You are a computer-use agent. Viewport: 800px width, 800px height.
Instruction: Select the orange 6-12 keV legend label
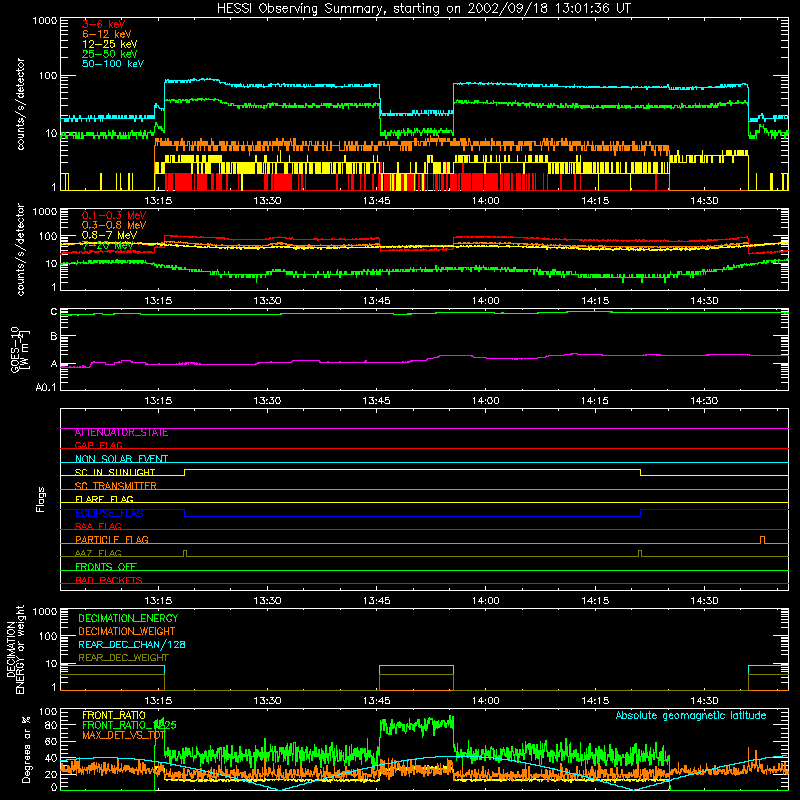(x=106, y=34)
